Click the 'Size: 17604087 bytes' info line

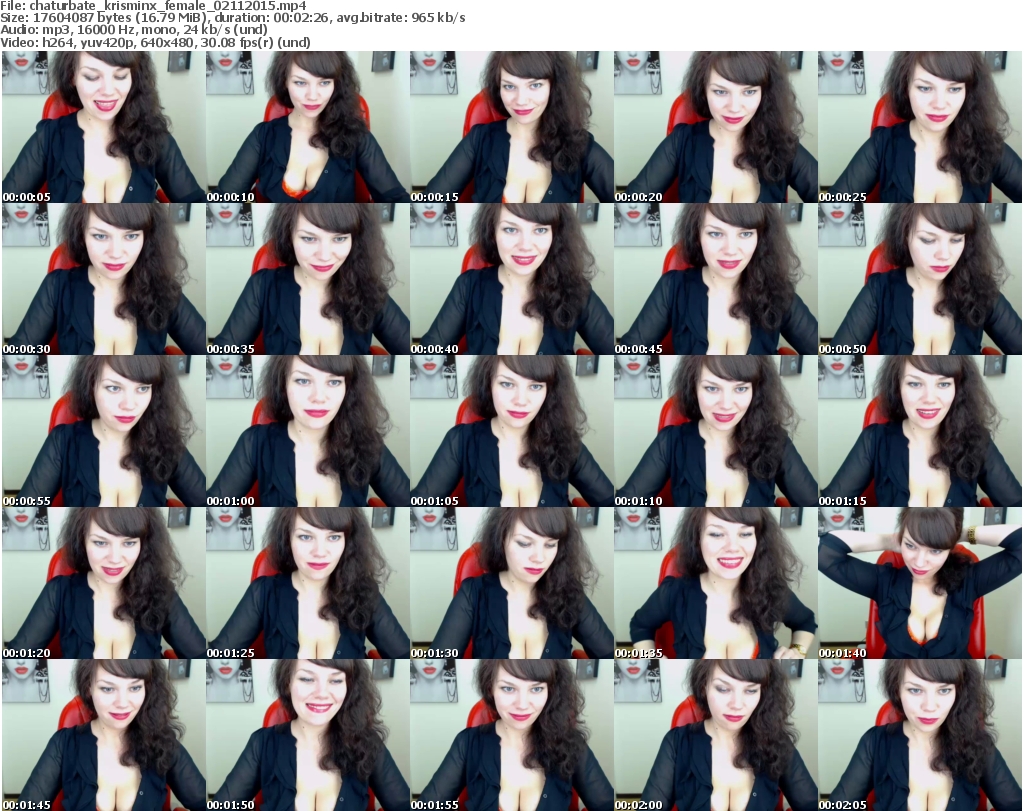[x=232, y=18]
